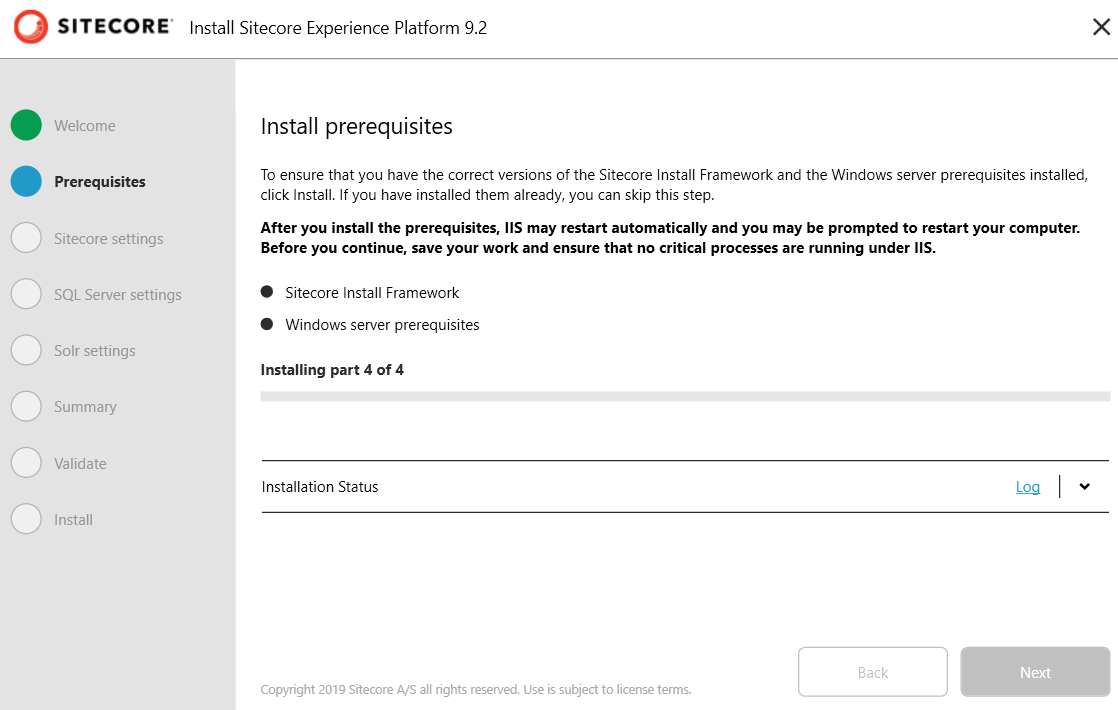Select the green Welcome step circle
Screen dimensions: 1118x710
point(26,125)
